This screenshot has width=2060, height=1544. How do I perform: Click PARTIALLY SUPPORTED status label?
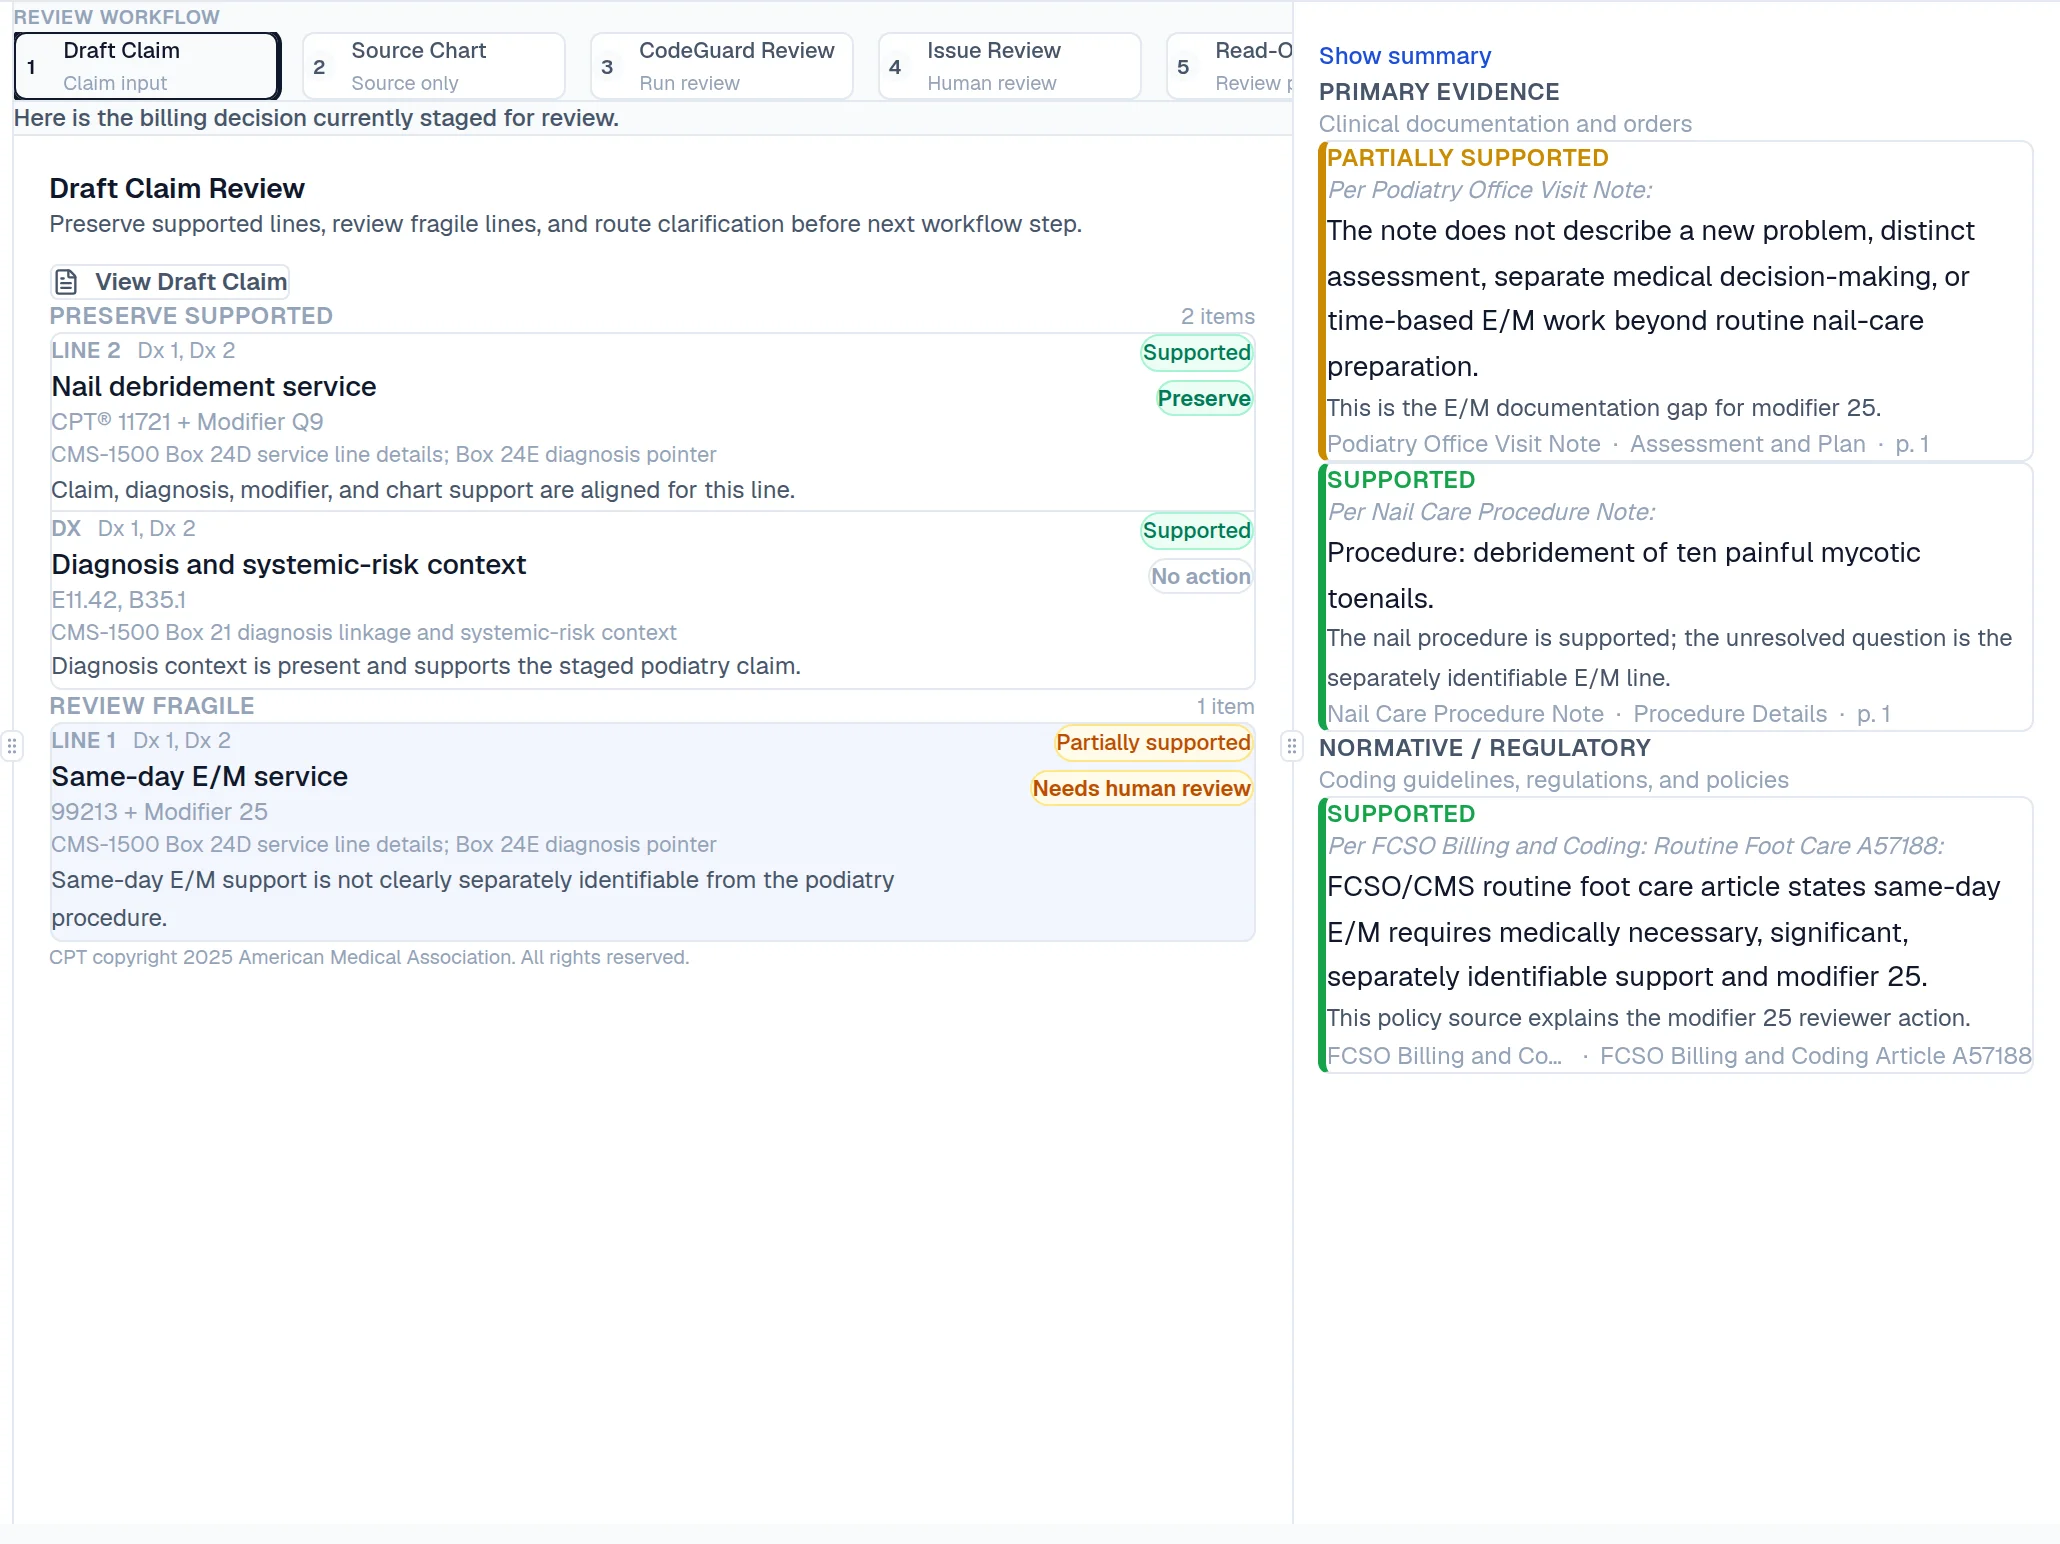[1467, 158]
